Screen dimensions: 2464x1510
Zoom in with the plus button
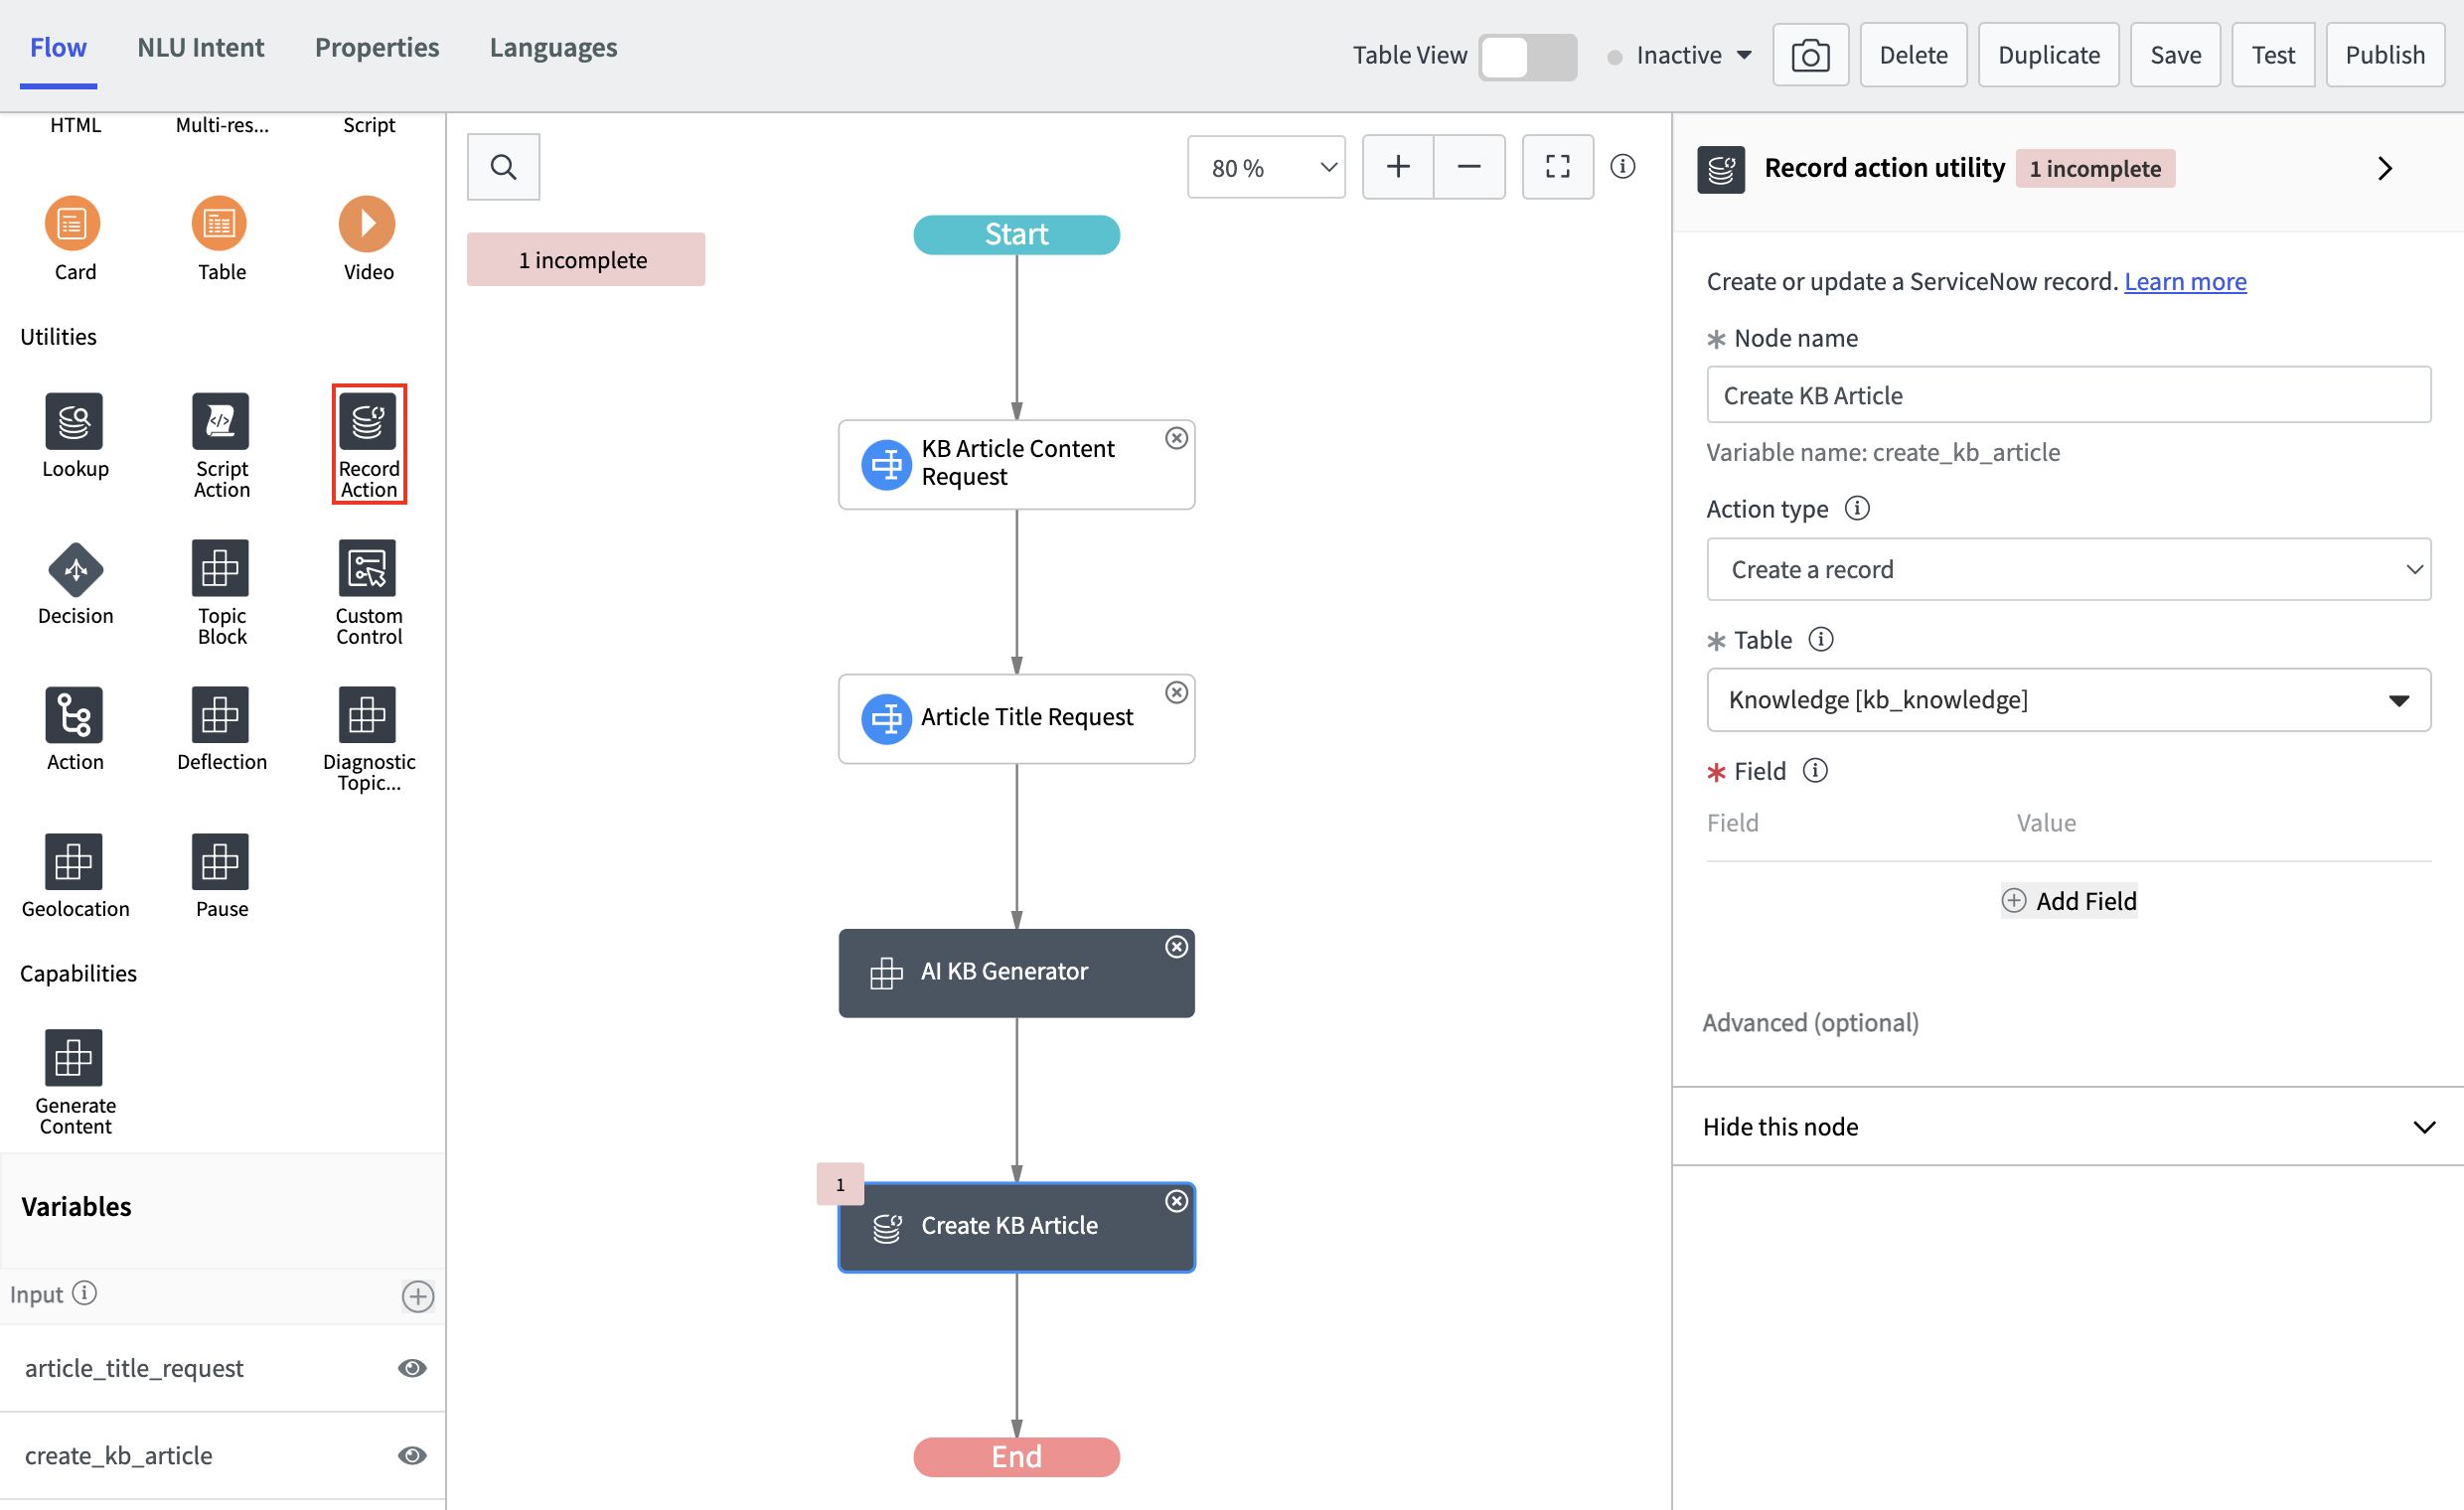click(1398, 166)
